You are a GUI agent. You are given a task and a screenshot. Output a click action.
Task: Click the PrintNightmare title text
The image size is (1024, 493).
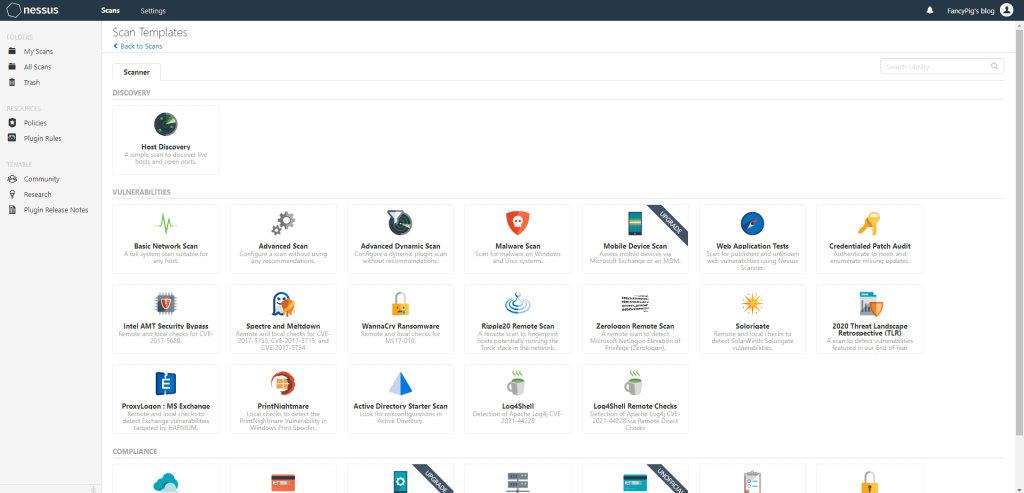click(x=283, y=406)
